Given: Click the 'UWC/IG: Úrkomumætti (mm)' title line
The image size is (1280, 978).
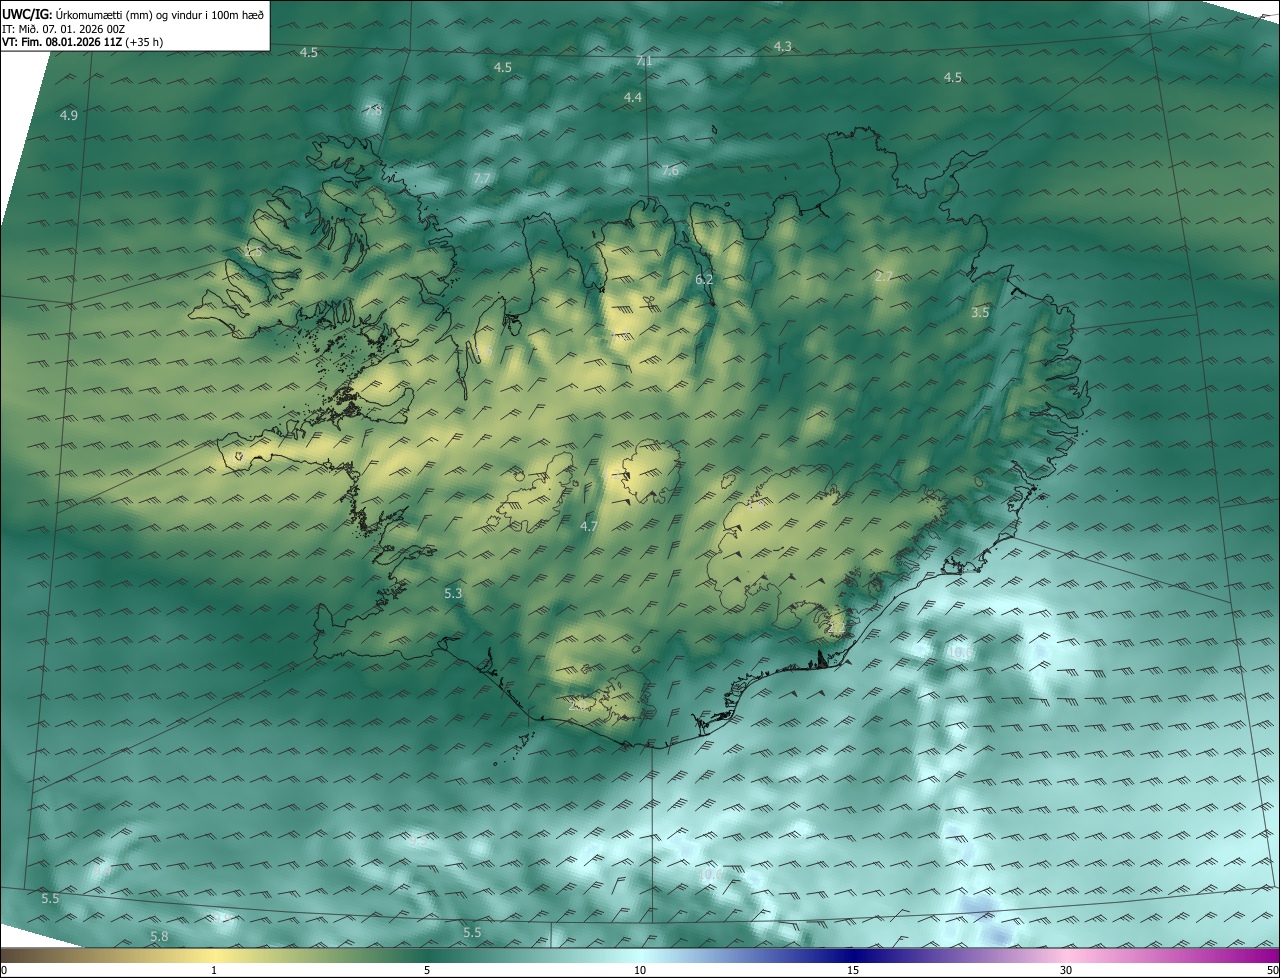Looking at the screenshot, I should (x=133, y=15).
